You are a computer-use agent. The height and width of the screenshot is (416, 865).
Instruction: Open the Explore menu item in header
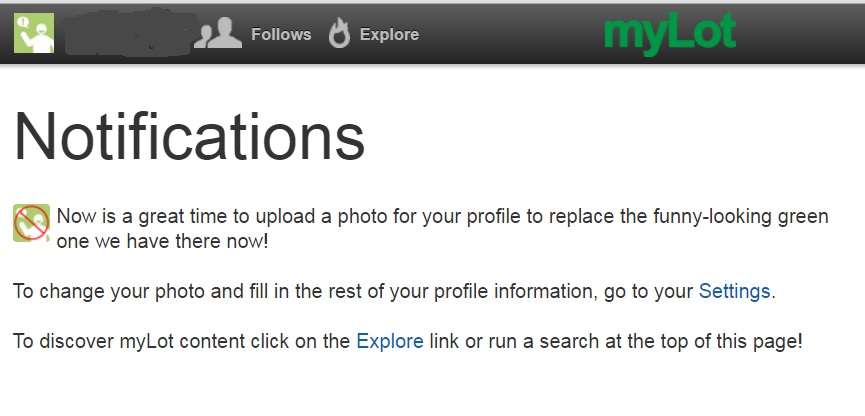pos(389,34)
